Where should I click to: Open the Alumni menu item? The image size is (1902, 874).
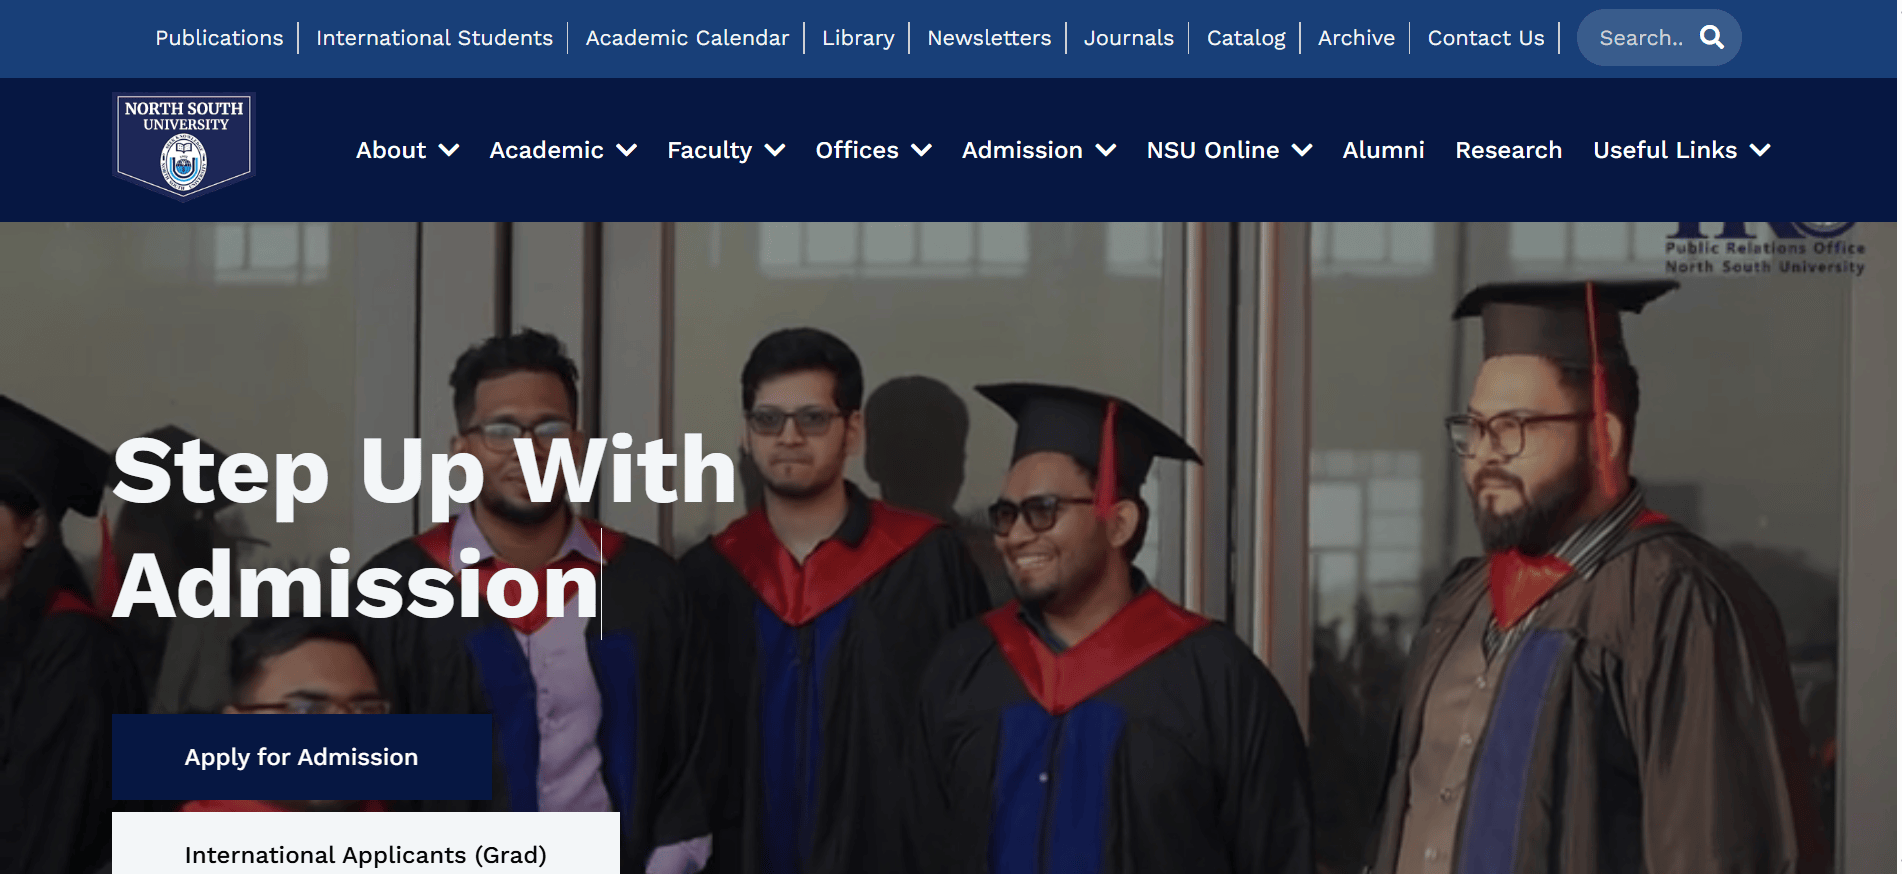pos(1383,150)
